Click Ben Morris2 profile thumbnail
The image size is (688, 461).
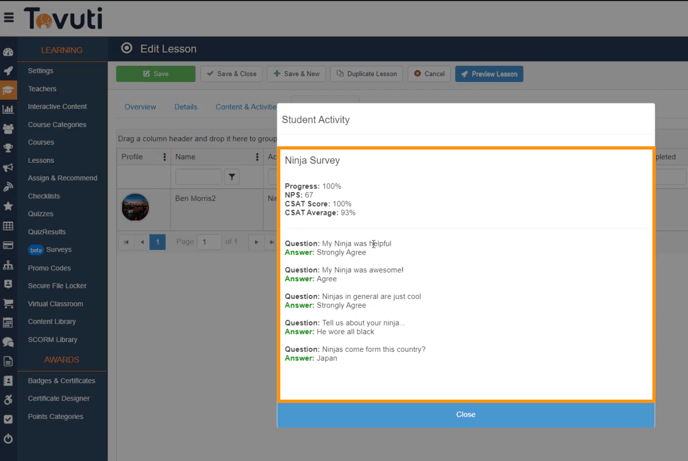[135, 207]
